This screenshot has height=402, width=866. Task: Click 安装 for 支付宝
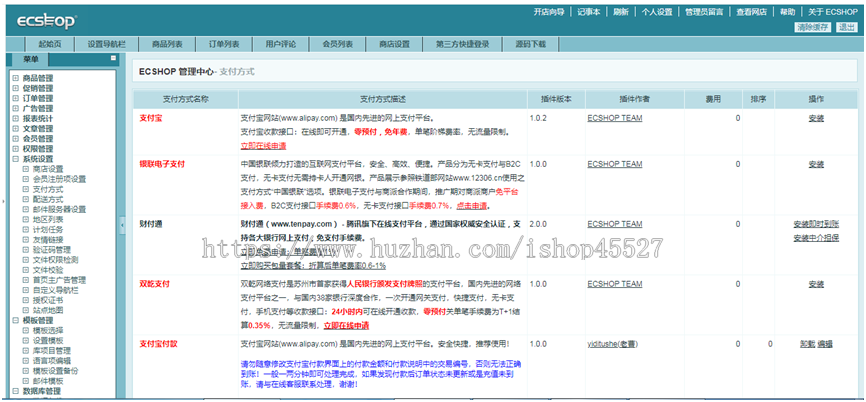816,118
